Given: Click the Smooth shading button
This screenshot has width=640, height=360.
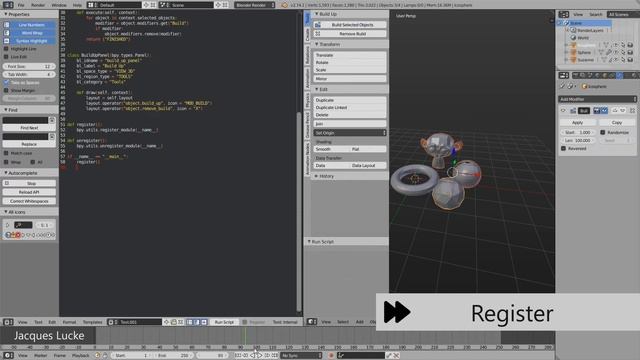Looking at the screenshot, I should [x=331, y=149].
